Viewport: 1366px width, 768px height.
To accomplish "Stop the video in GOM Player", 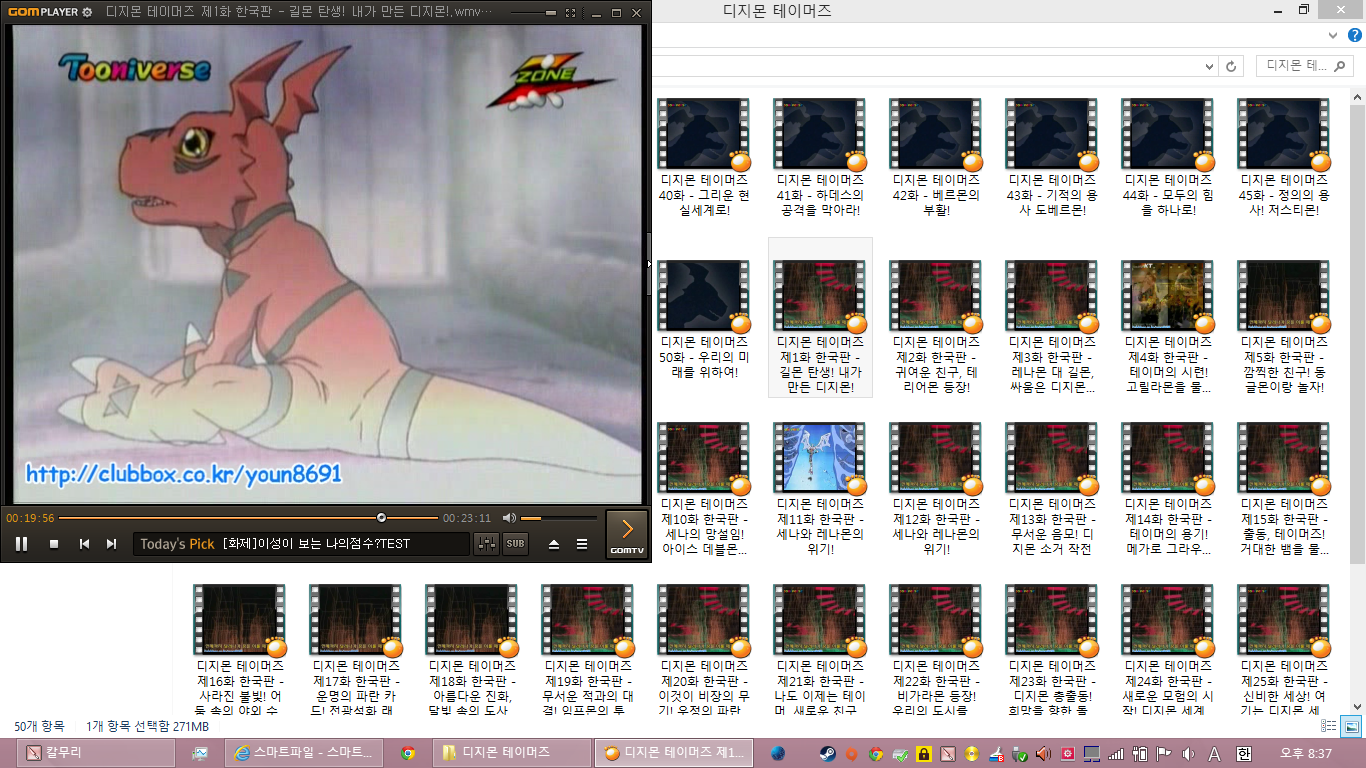I will point(54,544).
